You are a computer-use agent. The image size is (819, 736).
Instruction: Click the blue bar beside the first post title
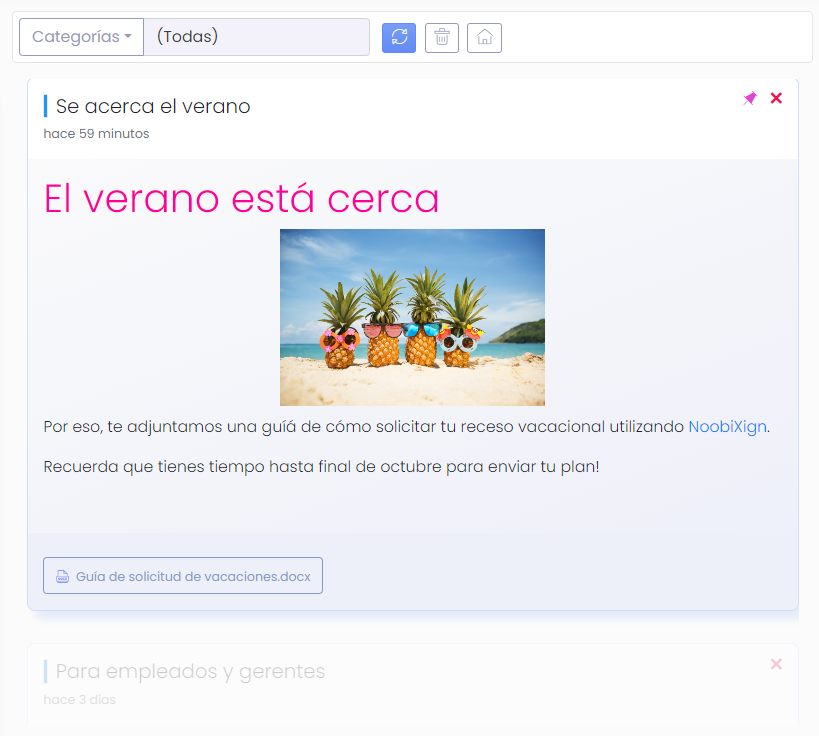tap(46, 106)
